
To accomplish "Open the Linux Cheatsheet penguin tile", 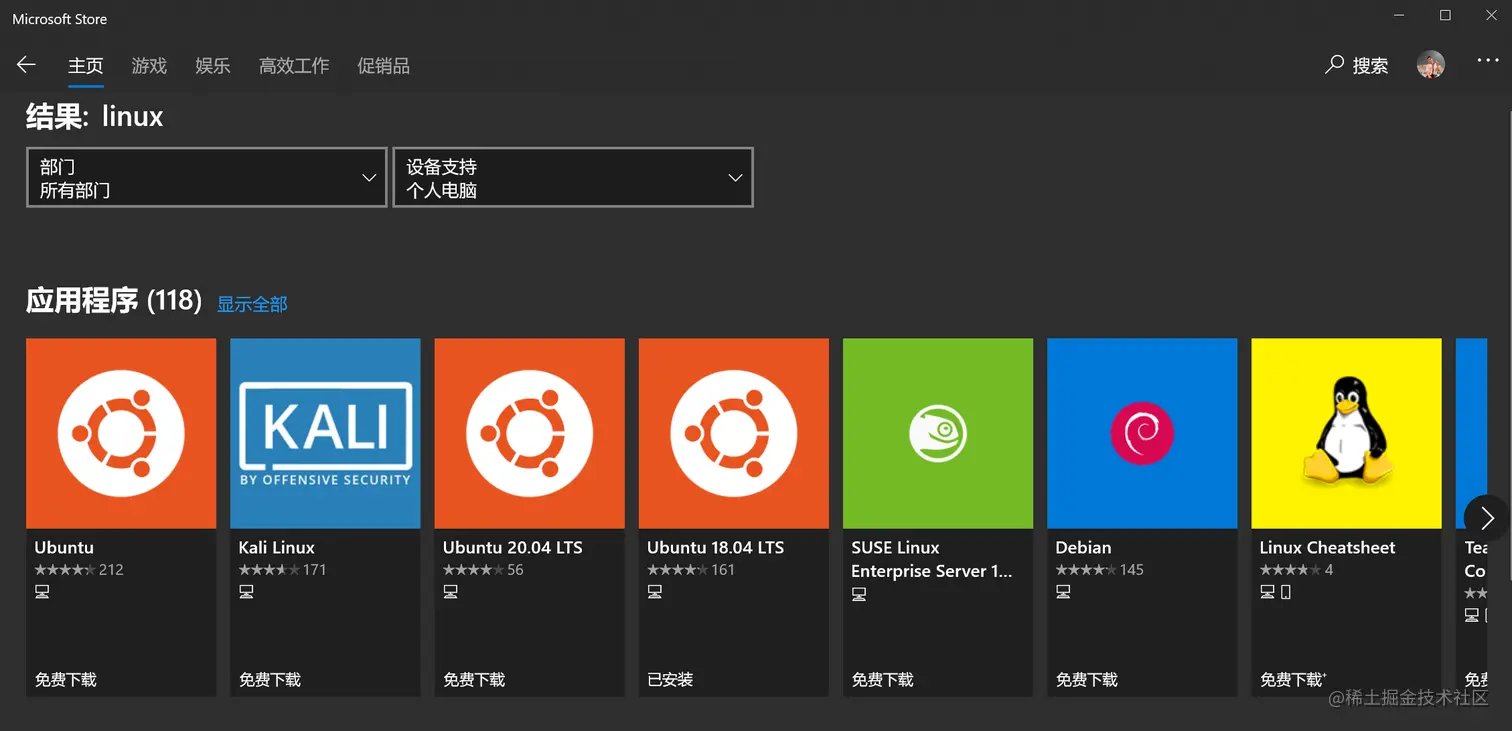I will coord(1346,433).
